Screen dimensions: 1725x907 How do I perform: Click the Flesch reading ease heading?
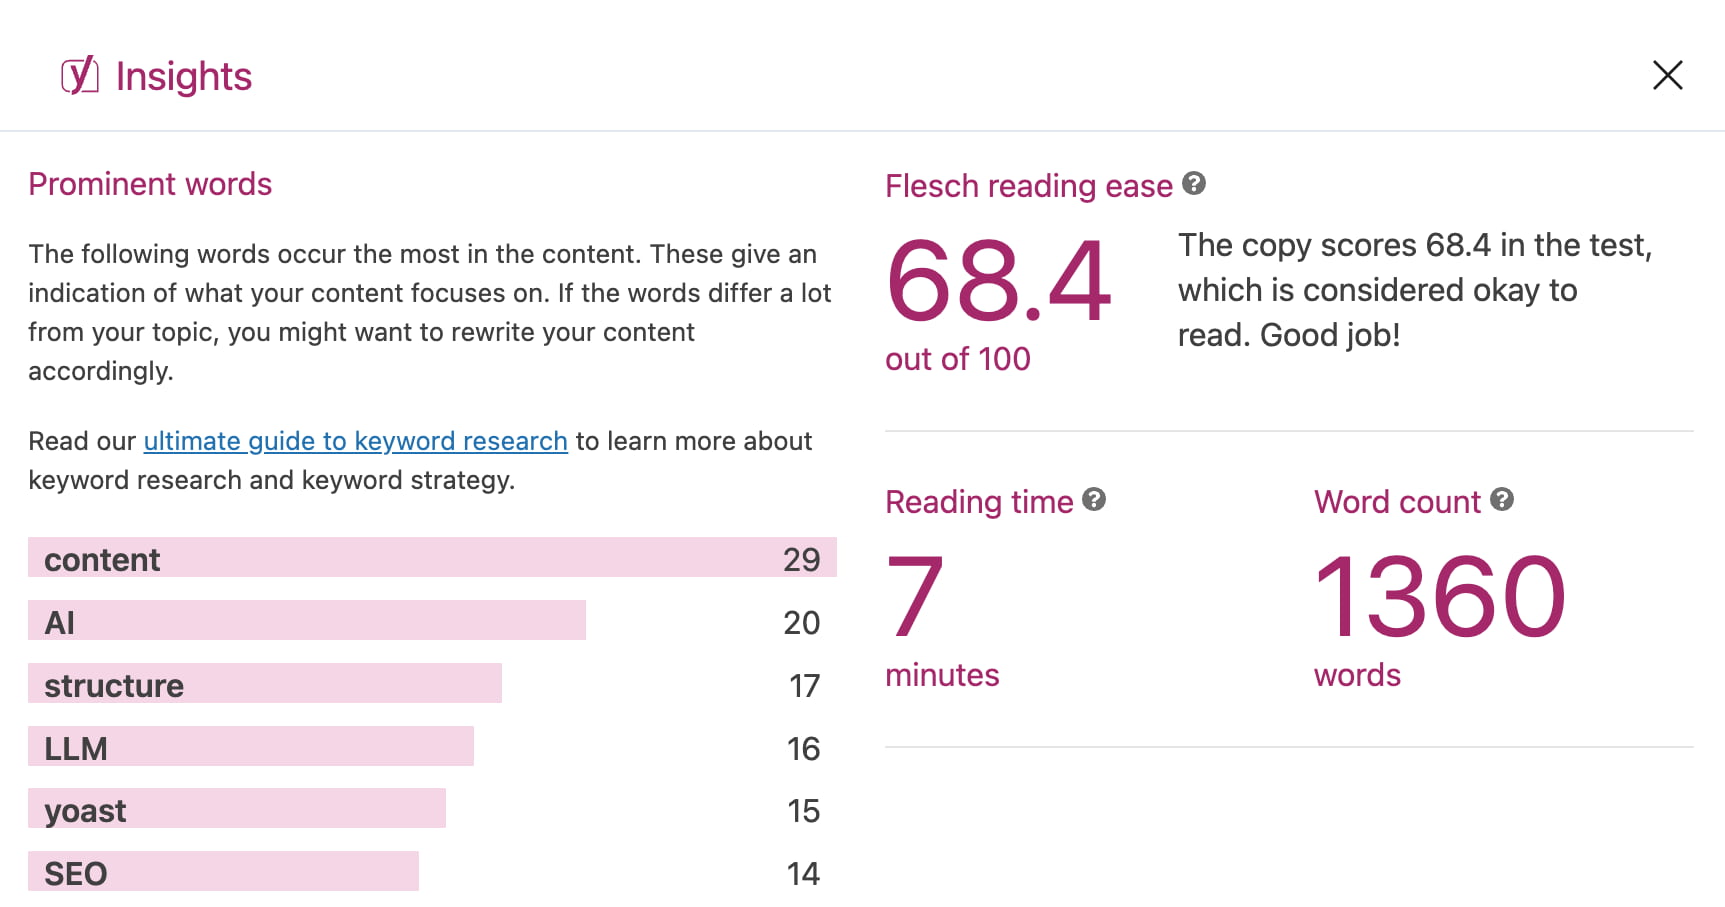pos(1028,186)
